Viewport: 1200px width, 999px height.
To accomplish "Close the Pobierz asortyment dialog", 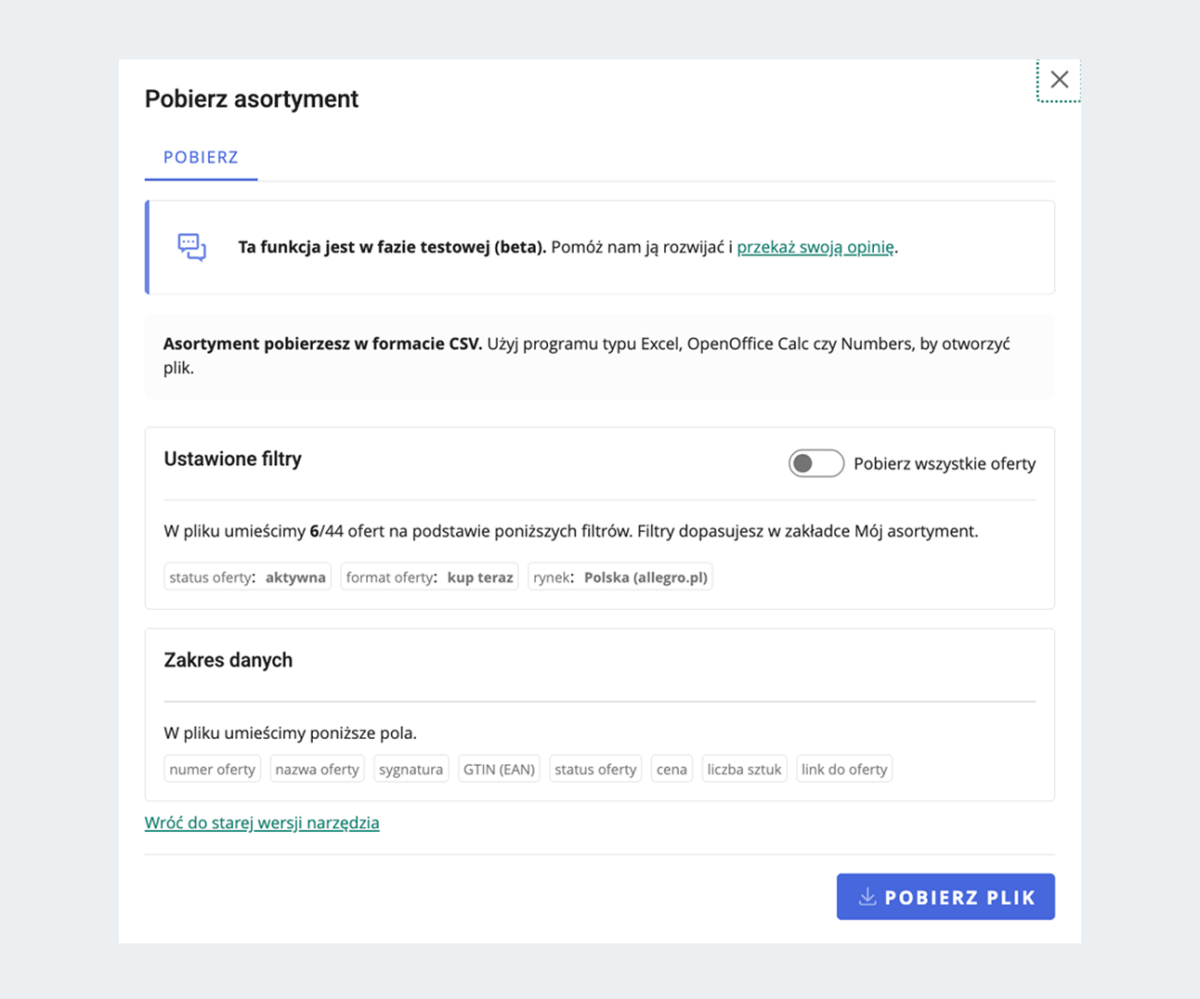I will click(x=1059, y=80).
